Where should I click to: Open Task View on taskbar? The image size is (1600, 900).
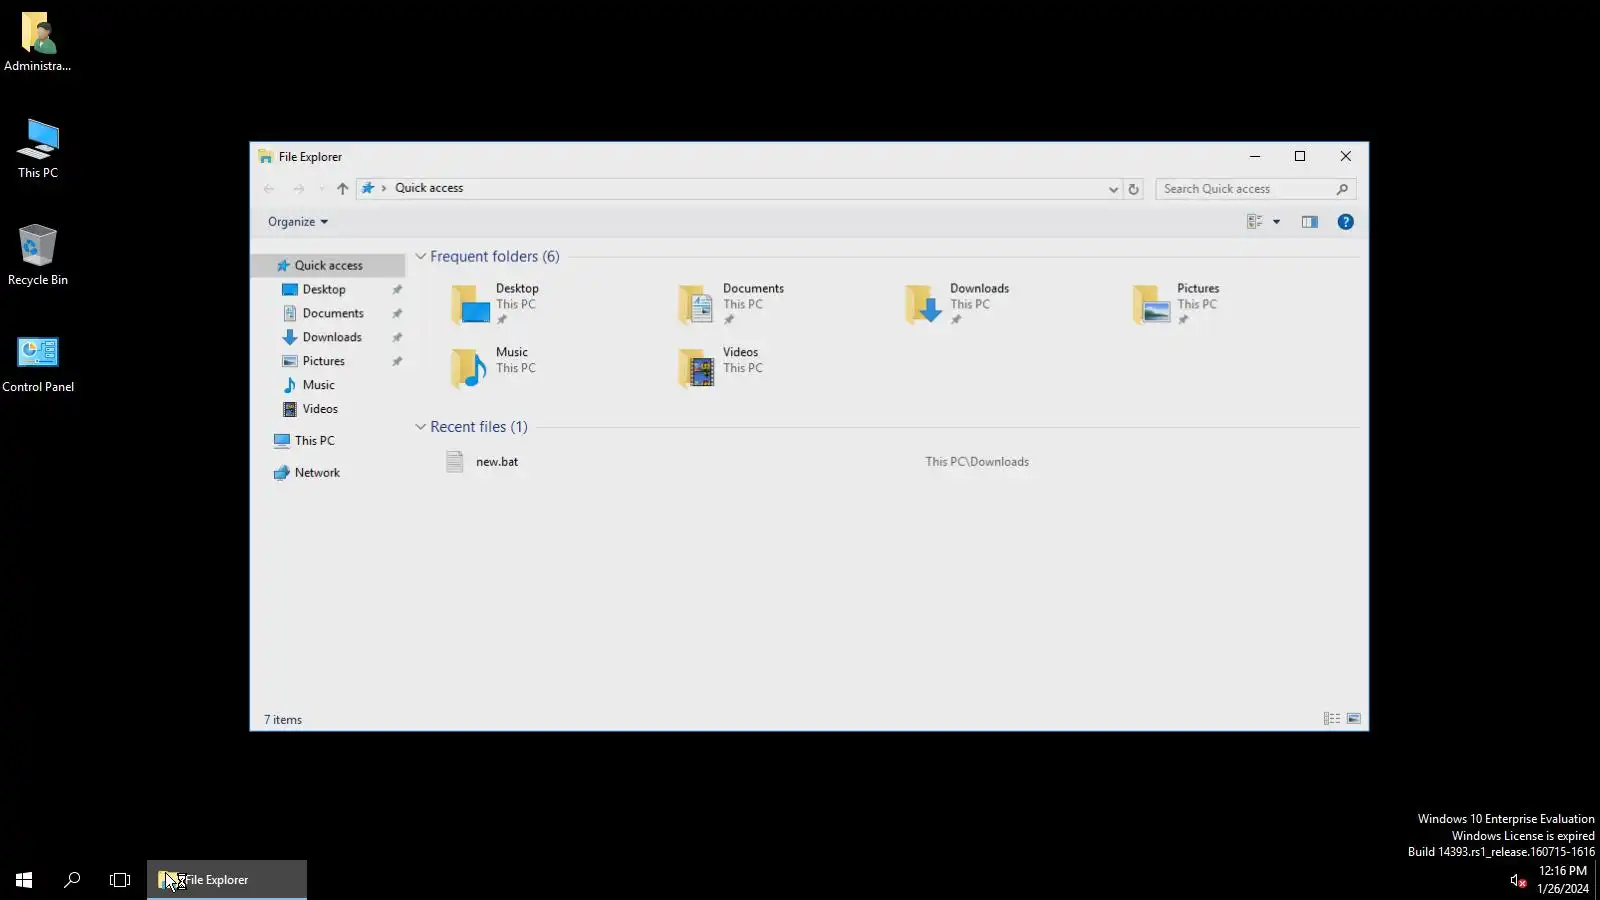point(120,880)
